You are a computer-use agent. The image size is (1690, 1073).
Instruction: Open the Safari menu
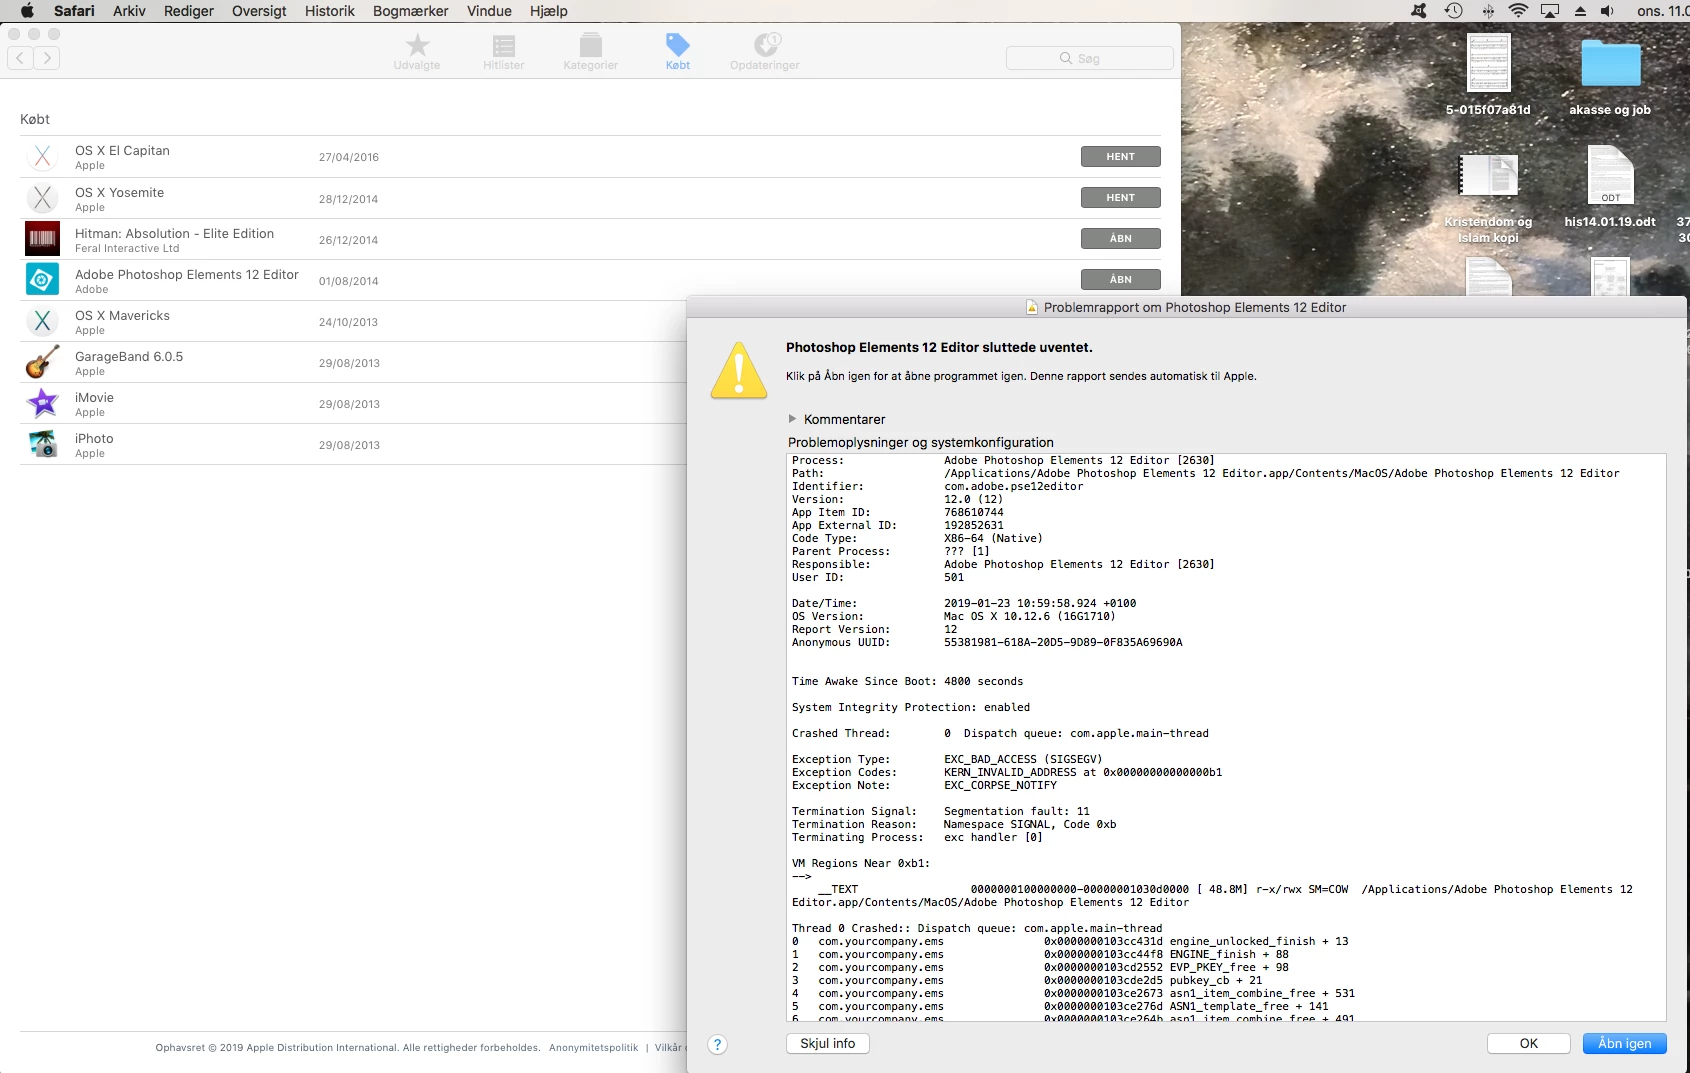[x=74, y=11]
